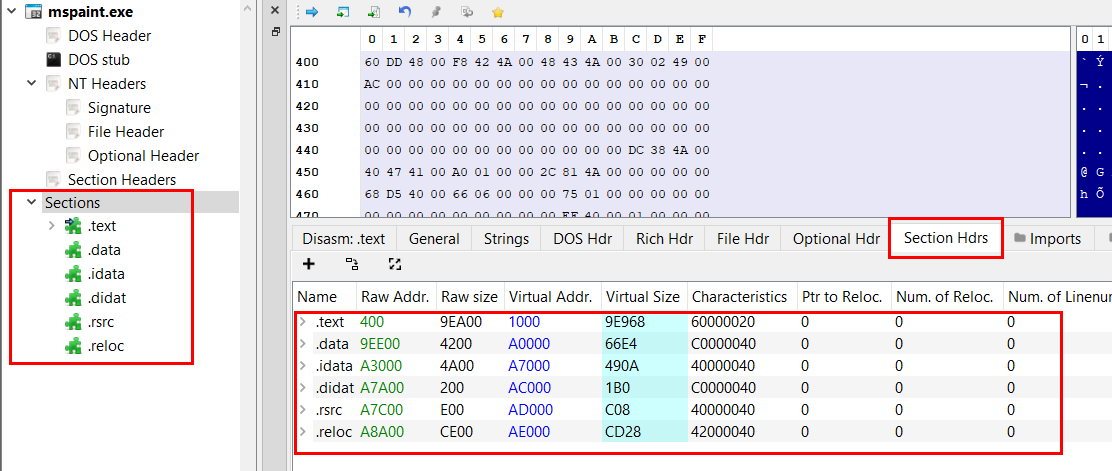
Task: Expand the .data row in section table
Action: 303,344
